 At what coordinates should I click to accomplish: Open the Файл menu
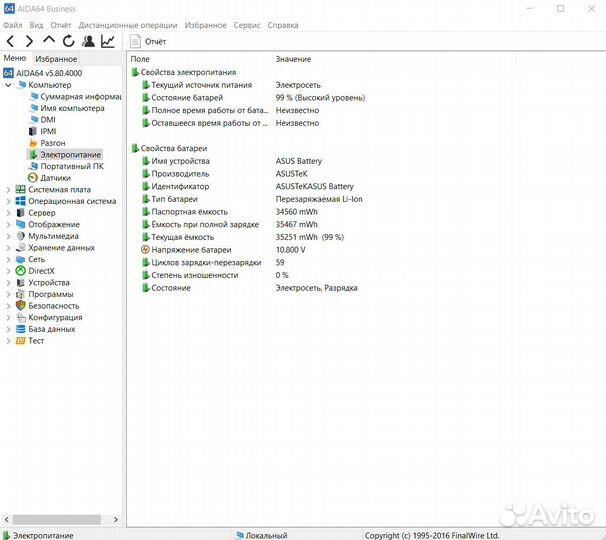(12, 25)
